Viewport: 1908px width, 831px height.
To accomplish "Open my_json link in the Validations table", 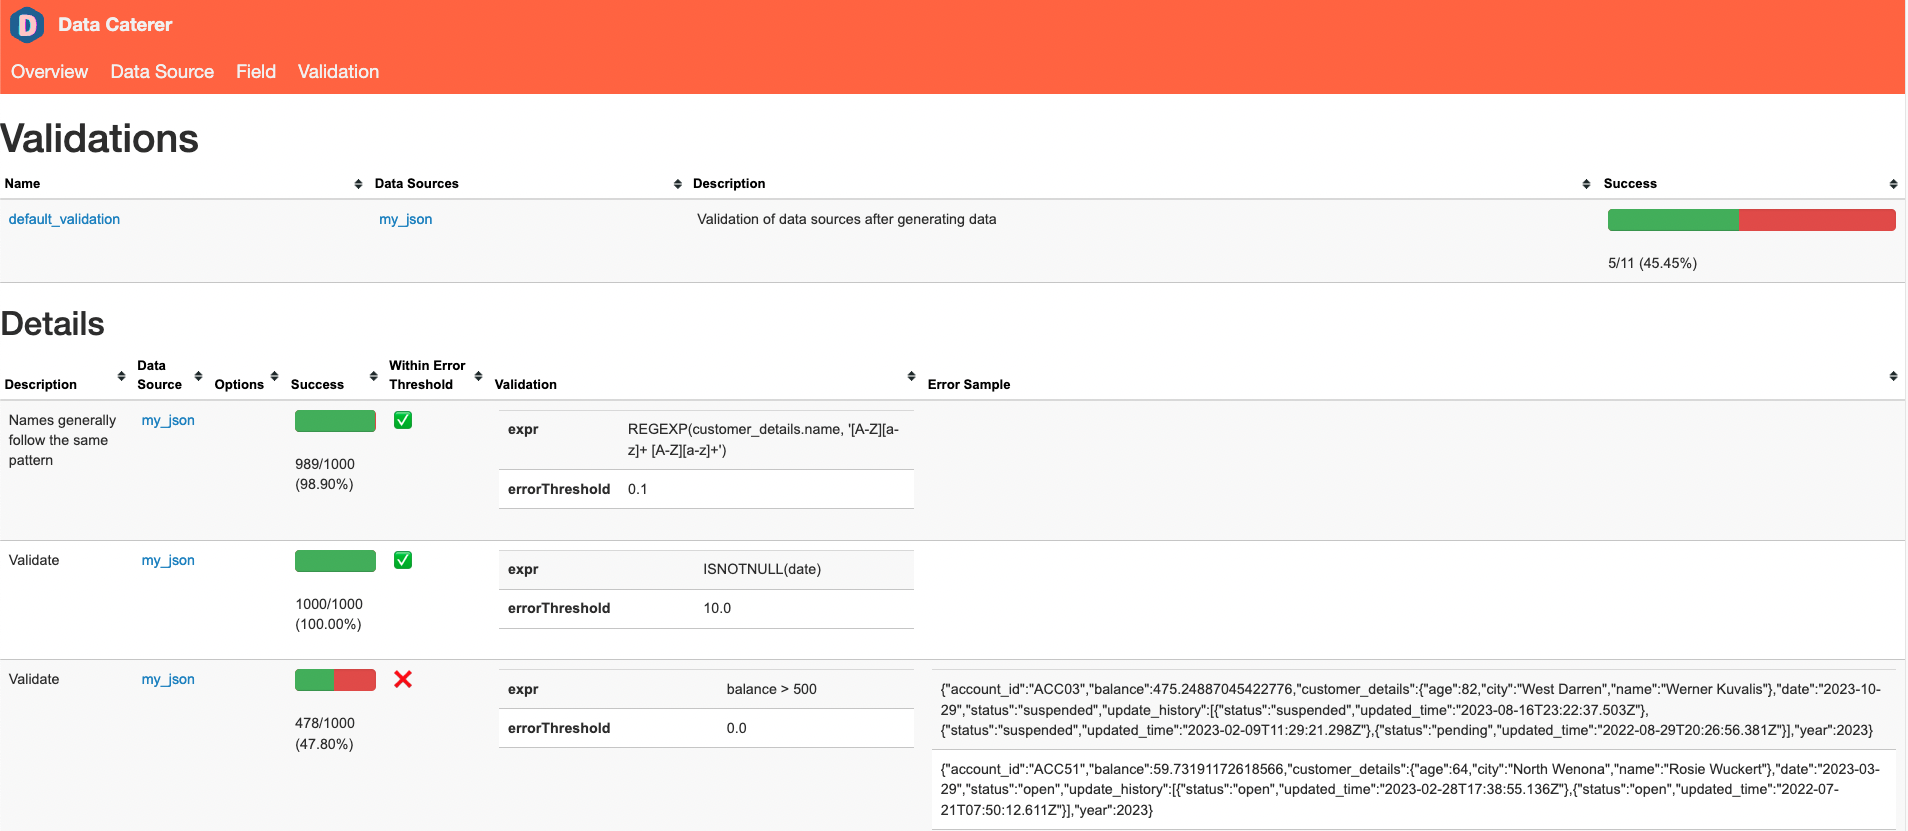I will pos(405,219).
